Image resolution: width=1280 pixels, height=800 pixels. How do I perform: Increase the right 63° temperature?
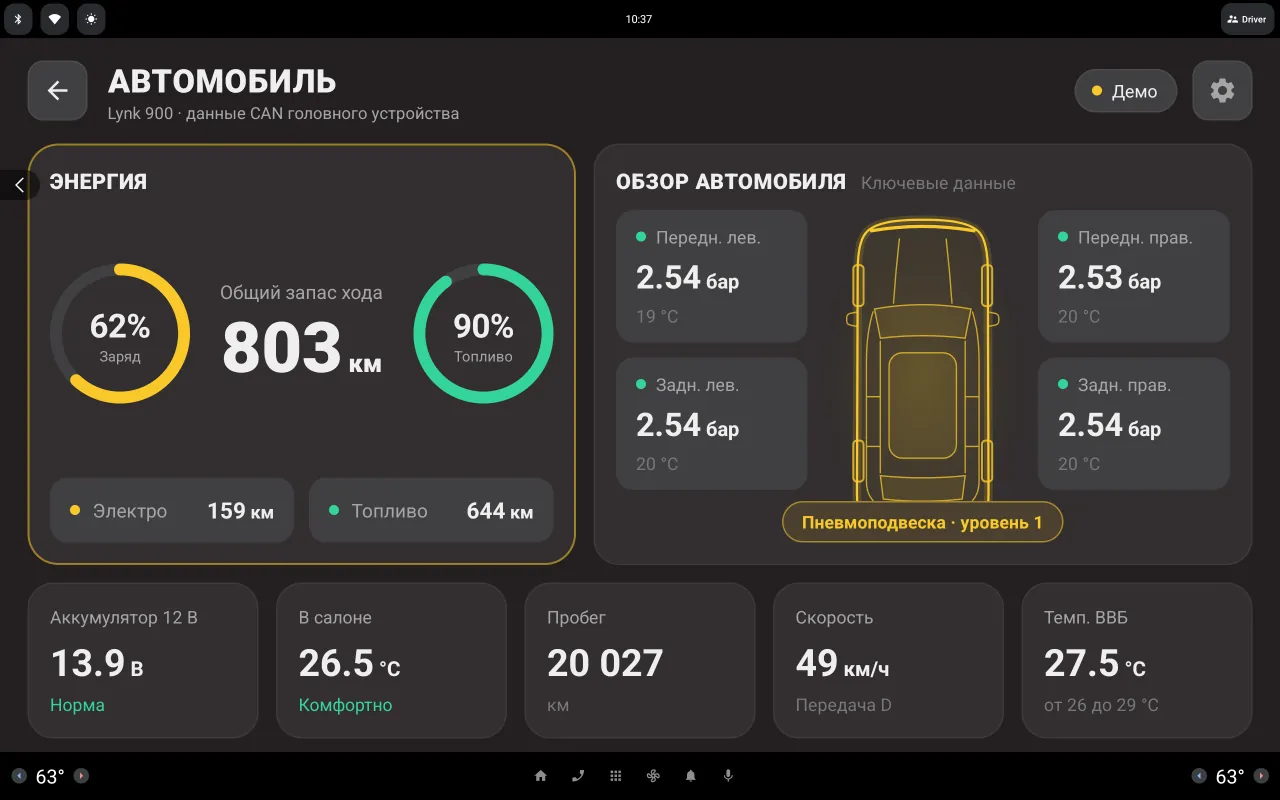coord(1261,776)
